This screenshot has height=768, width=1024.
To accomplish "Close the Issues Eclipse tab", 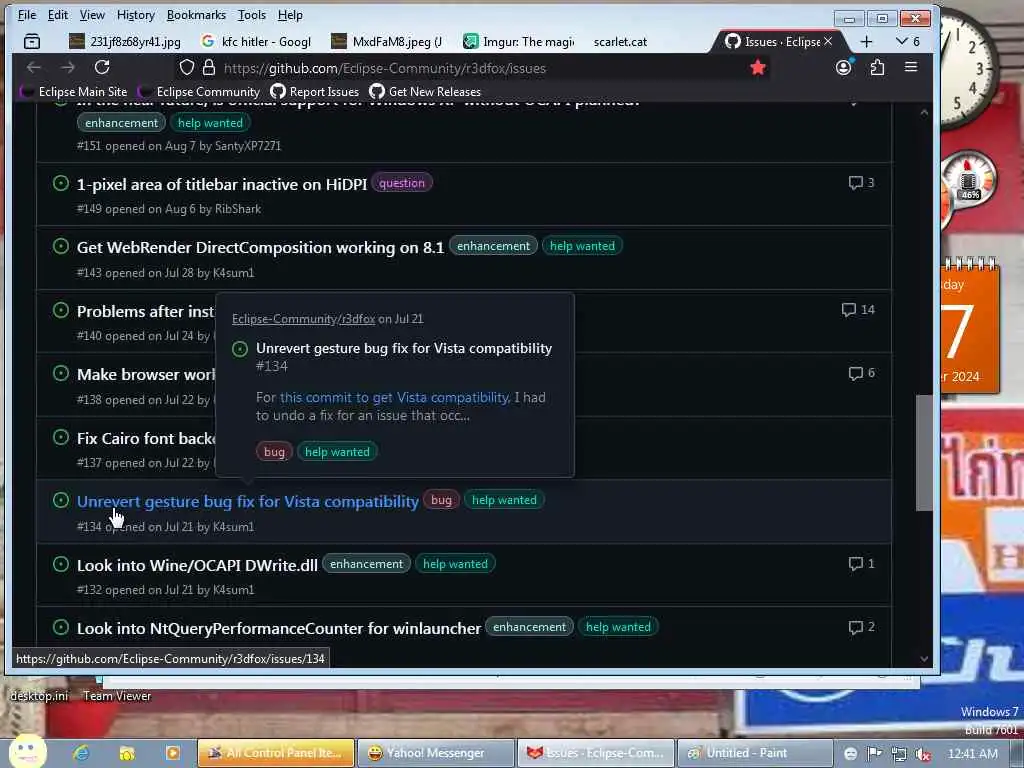I will click(x=828, y=41).
